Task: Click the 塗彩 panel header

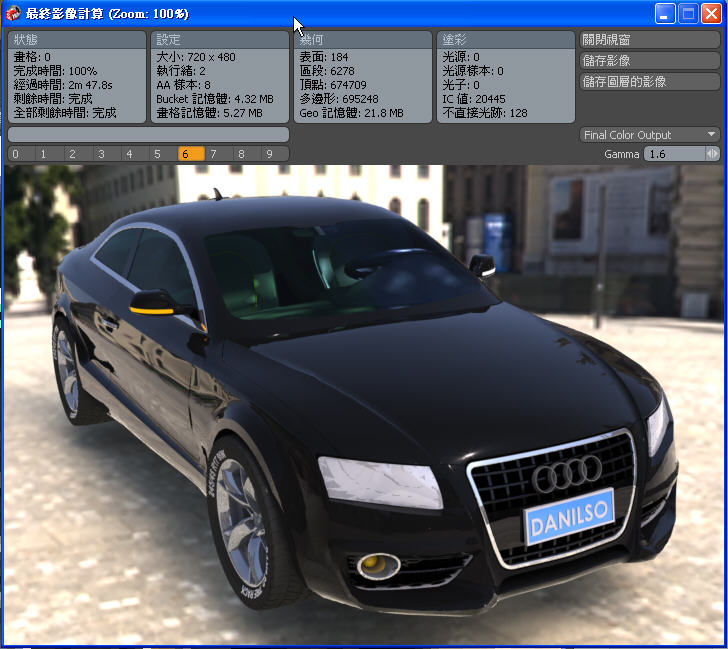Action: click(506, 39)
